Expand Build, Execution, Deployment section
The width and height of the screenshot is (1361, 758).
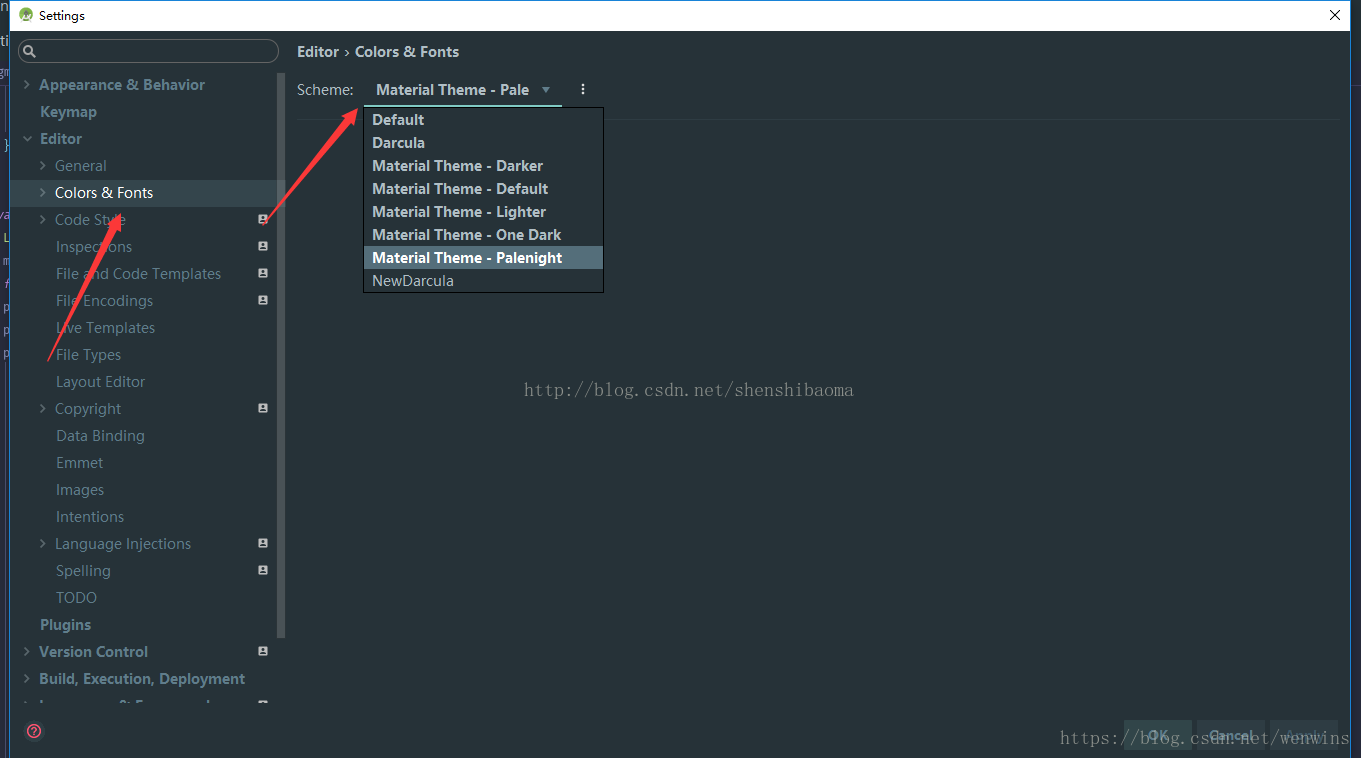point(27,679)
